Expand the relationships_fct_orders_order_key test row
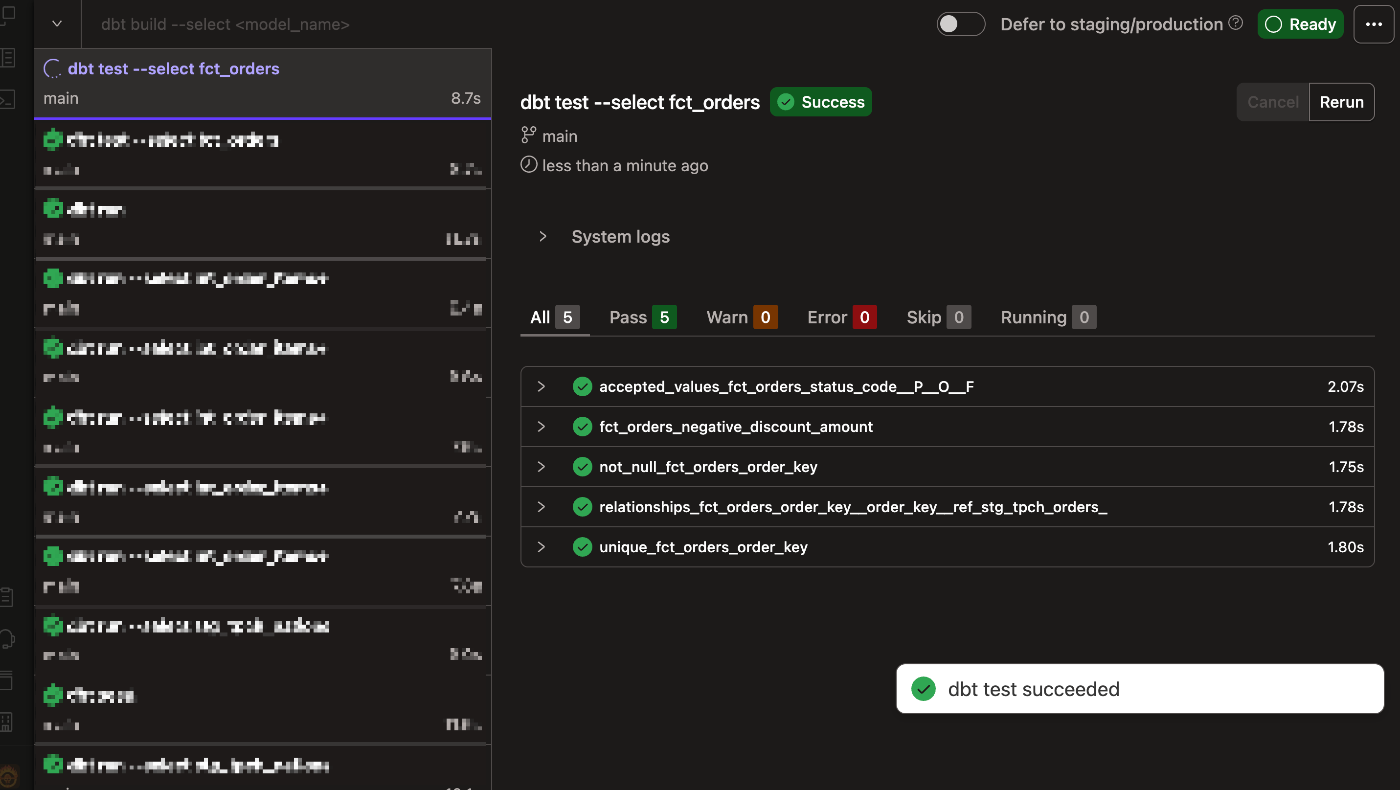Viewport: 1400px width, 790px height. (x=541, y=507)
